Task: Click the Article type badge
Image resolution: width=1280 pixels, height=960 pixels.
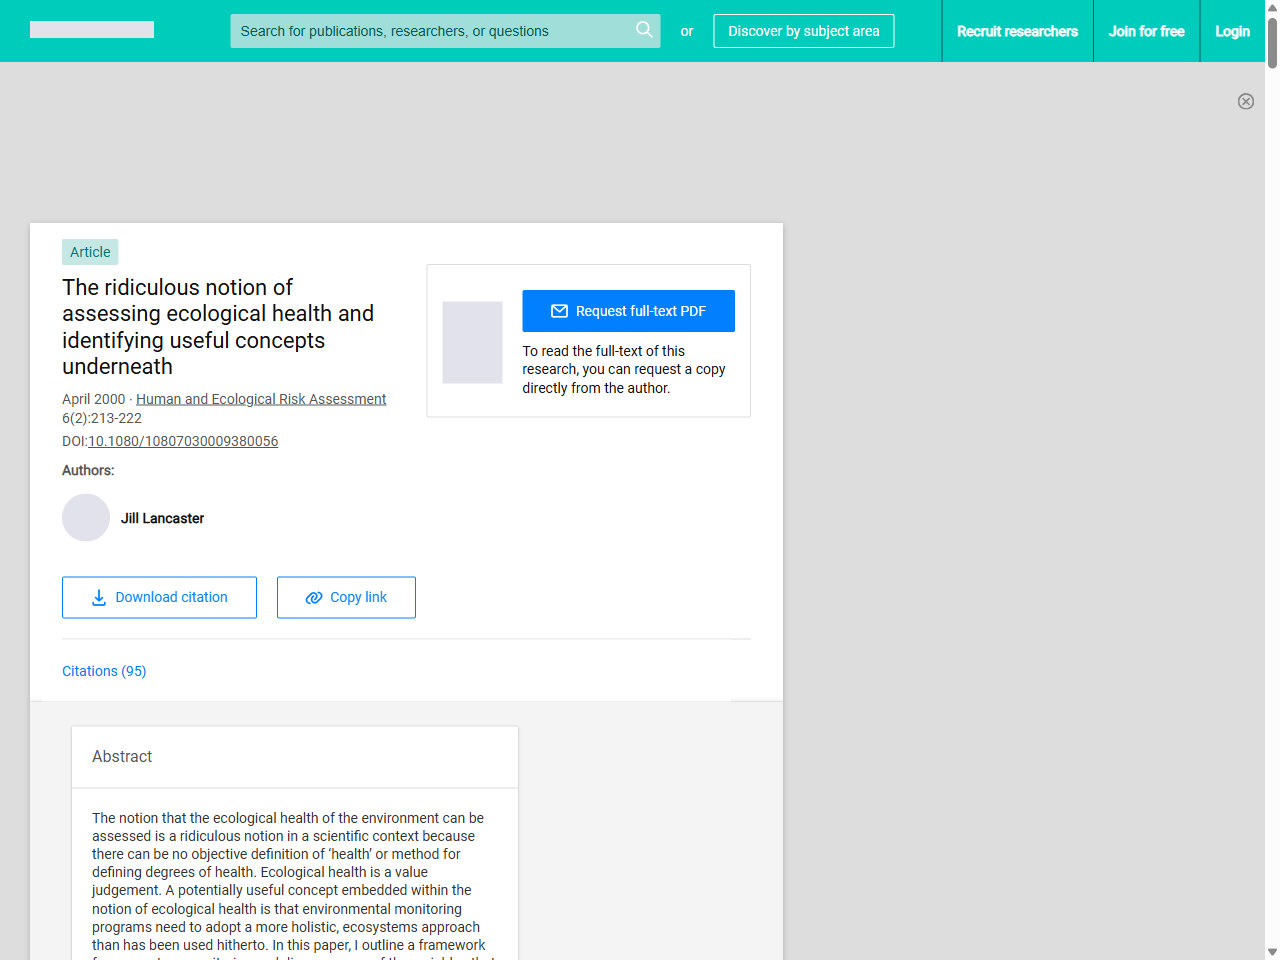Action: click(90, 252)
